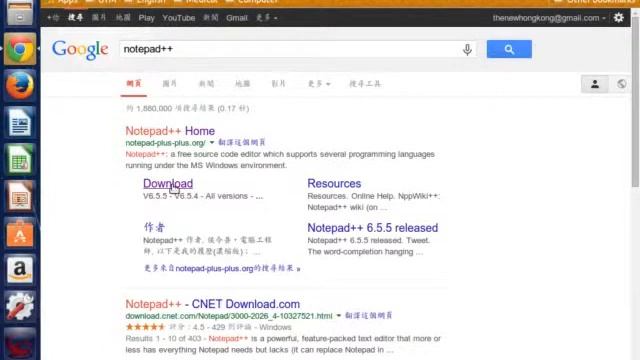Open Notepad++ 6.5.5 released link

373,228
